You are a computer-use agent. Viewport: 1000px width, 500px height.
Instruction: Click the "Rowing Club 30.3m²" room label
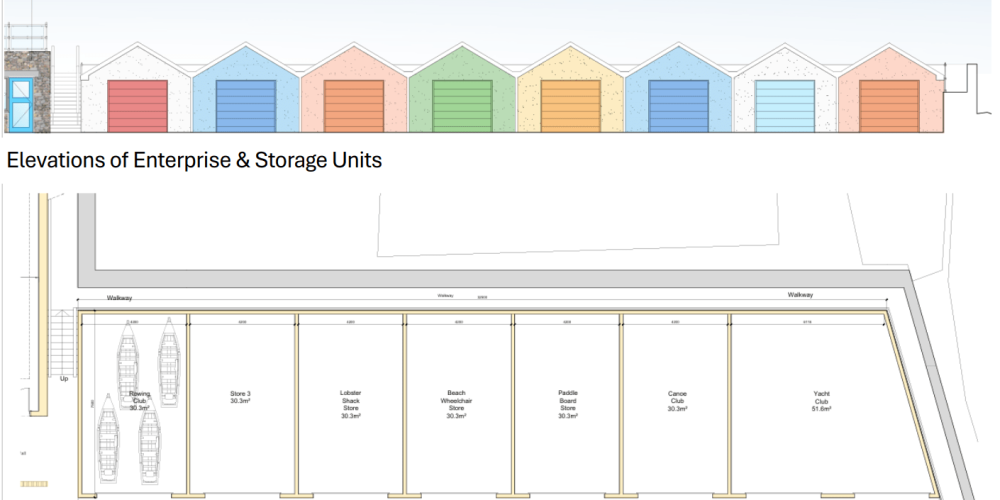pos(139,401)
